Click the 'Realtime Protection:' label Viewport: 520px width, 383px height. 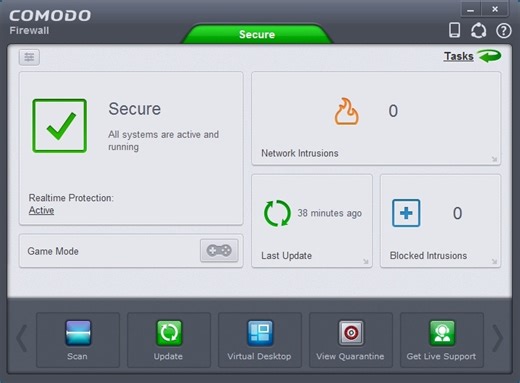71,198
